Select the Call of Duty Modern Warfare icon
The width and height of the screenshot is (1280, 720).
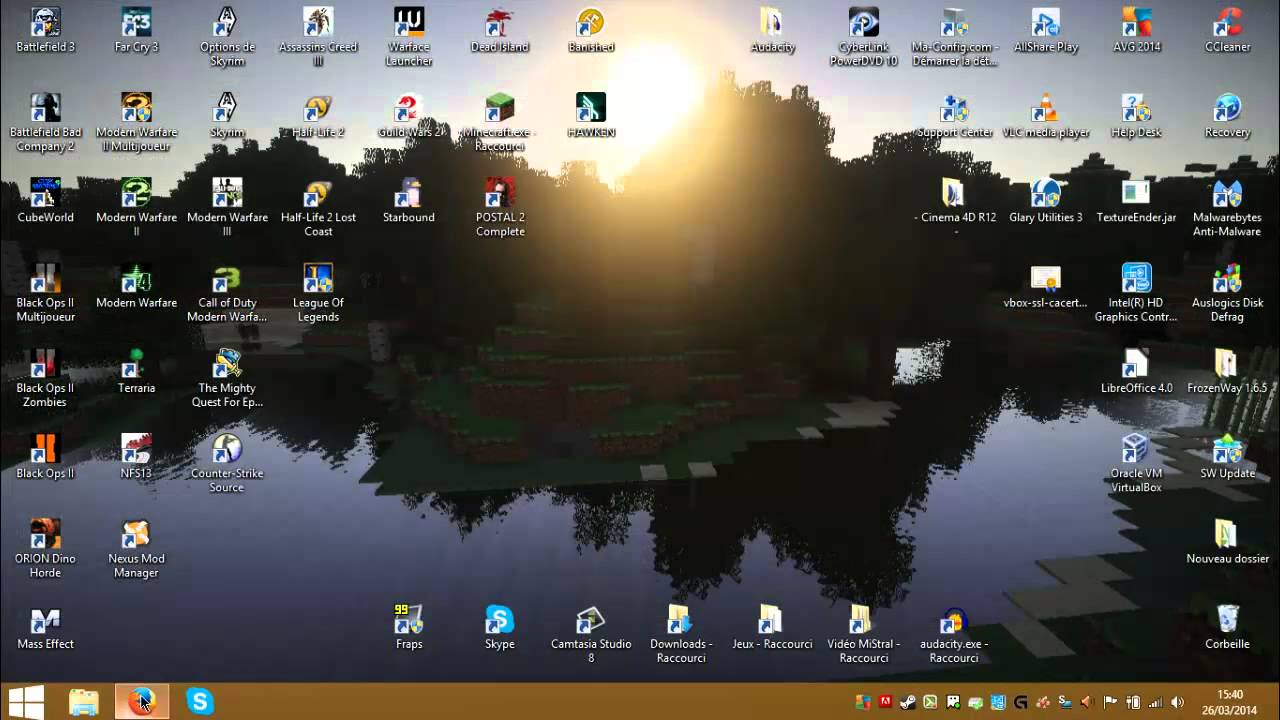(227, 277)
